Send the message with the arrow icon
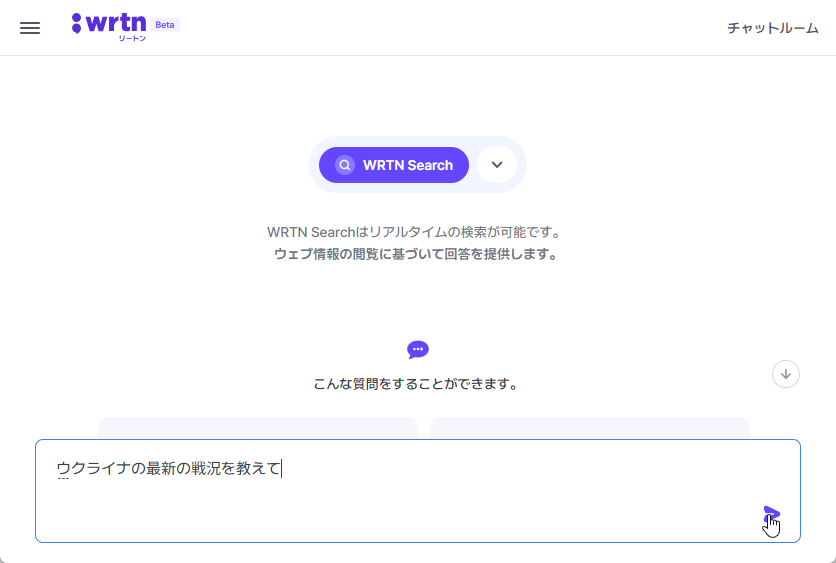Image resolution: width=836 pixels, height=563 pixels. click(x=771, y=514)
